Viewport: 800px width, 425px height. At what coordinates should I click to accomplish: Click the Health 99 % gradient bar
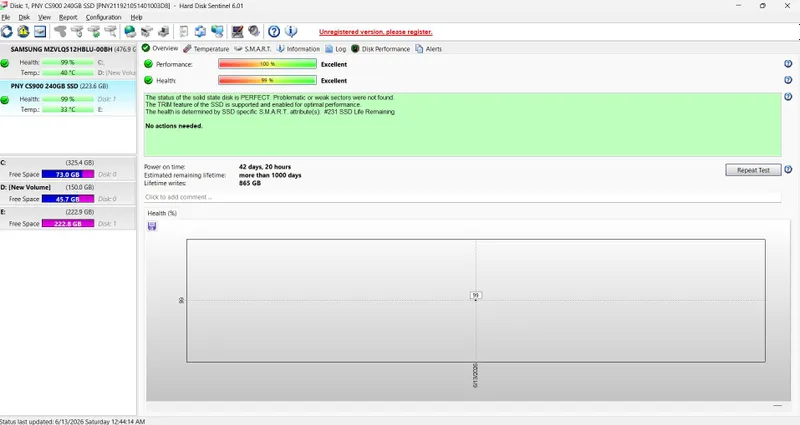(x=267, y=81)
